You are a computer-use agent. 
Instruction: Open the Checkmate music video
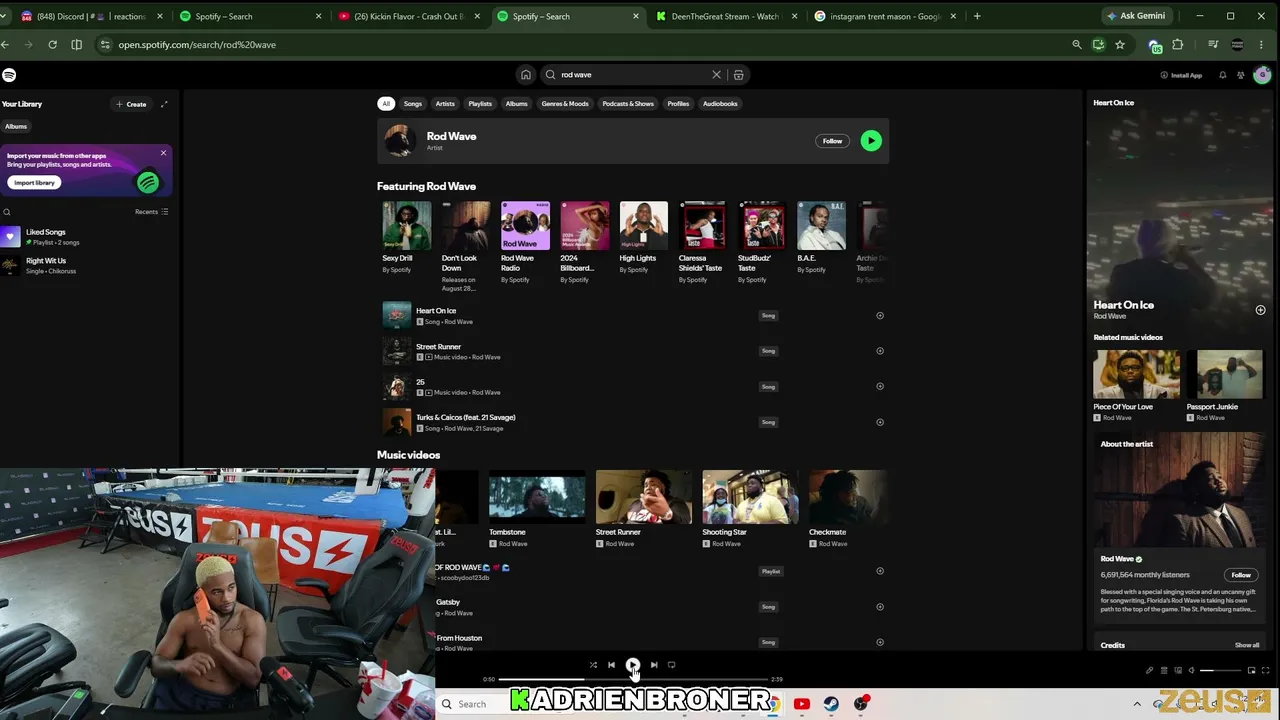848,497
